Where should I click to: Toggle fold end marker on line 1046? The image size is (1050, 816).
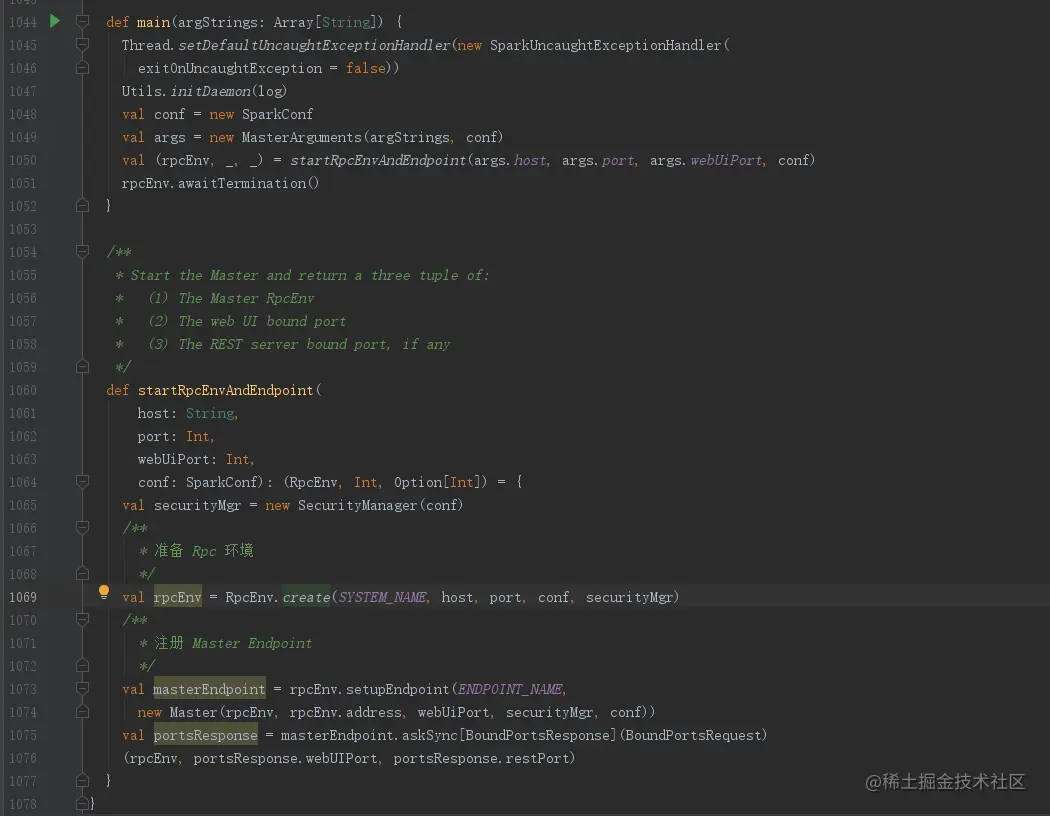[x=82, y=68]
